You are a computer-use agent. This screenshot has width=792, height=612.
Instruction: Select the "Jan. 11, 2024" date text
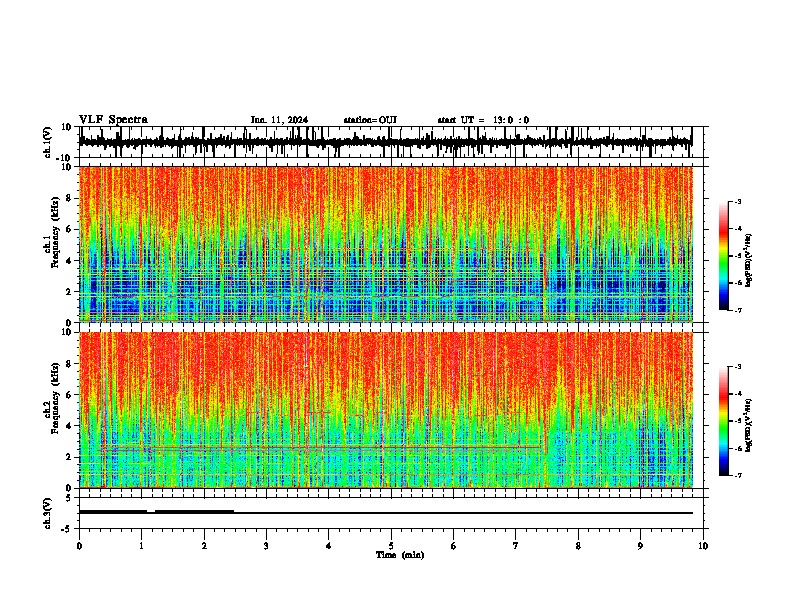point(279,120)
